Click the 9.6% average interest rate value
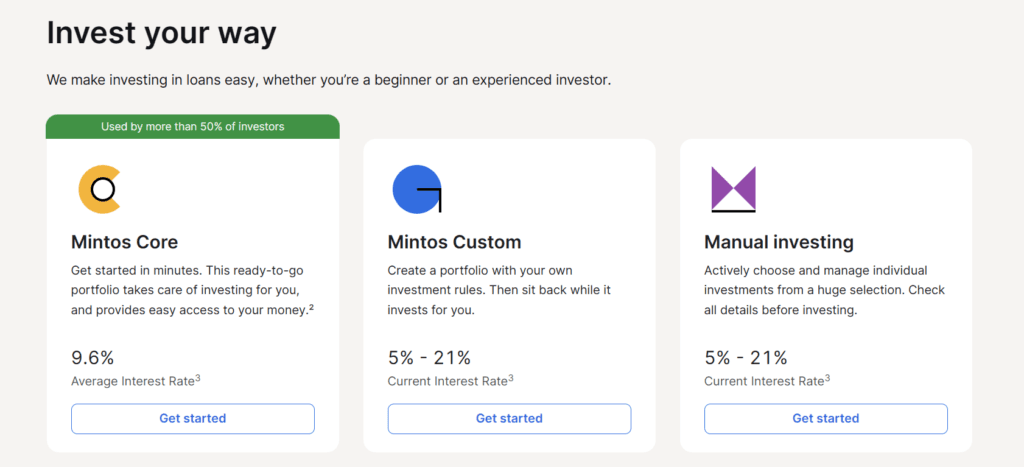Viewport: 1024px width, 467px height. (93, 357)
